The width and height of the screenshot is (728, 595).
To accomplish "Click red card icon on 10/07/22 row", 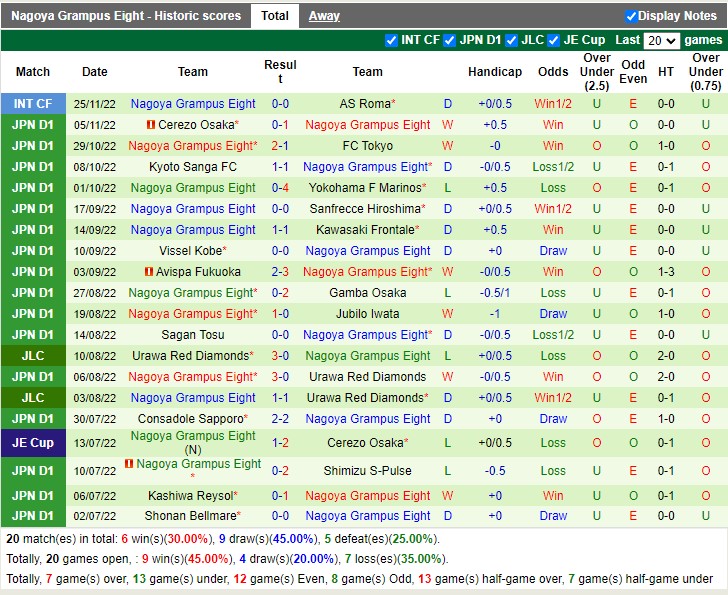I will point(129,464).
